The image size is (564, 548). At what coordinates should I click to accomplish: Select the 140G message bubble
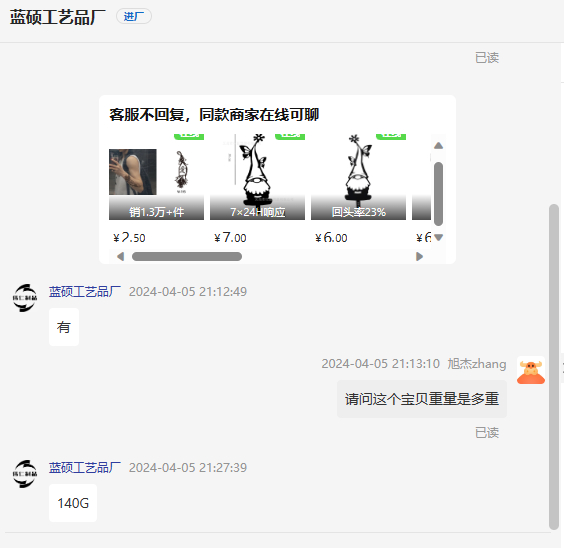[x=73, y=503]
